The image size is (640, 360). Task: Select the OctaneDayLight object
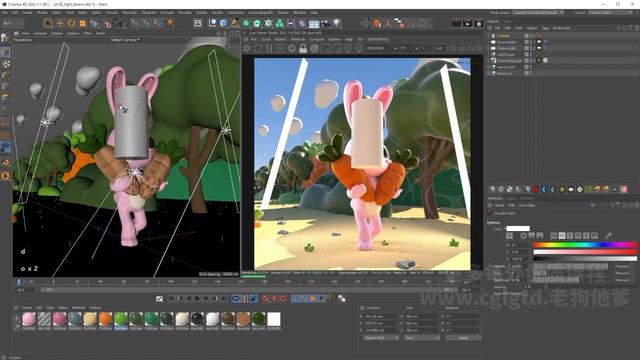pyautogui.click(x=509, y=60)
